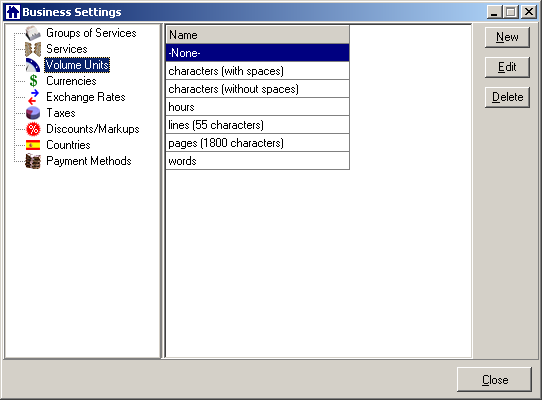Select the pages (1800 characters) row
The width and height of the screenshot is (542, 400).
(x=258, y=143)
